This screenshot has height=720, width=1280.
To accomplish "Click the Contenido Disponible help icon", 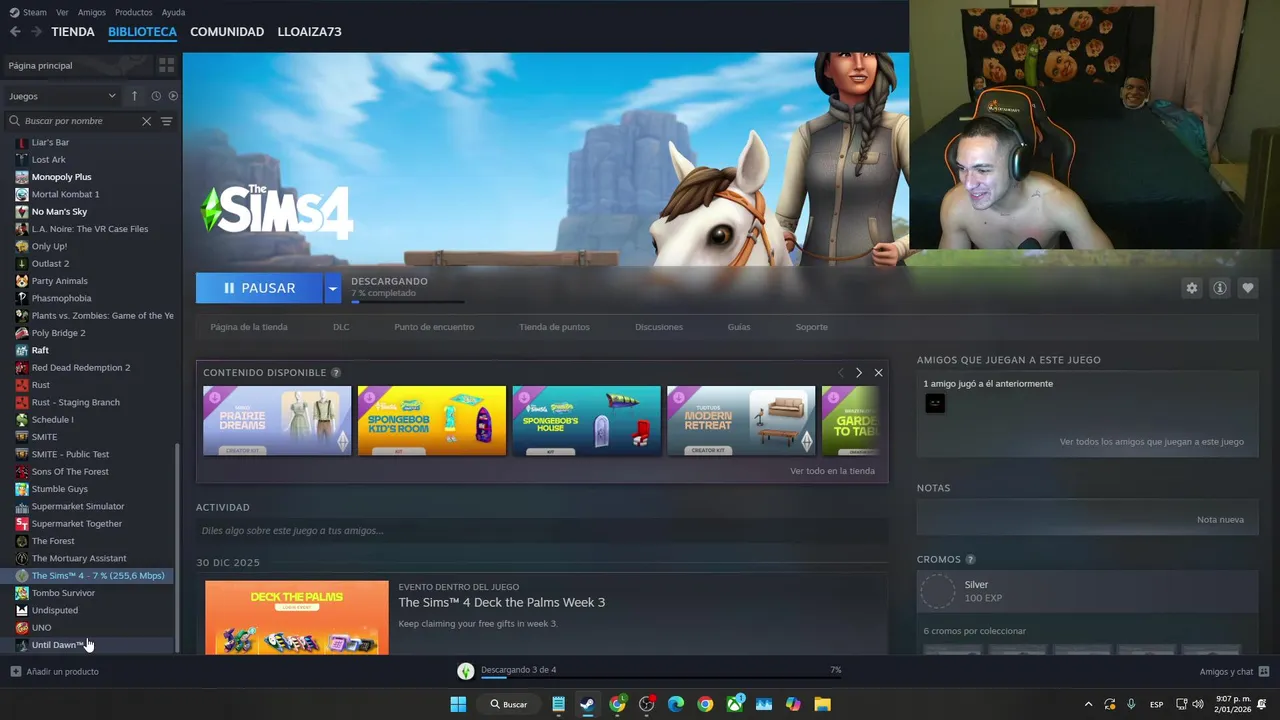I will click(x=336, y=373).
